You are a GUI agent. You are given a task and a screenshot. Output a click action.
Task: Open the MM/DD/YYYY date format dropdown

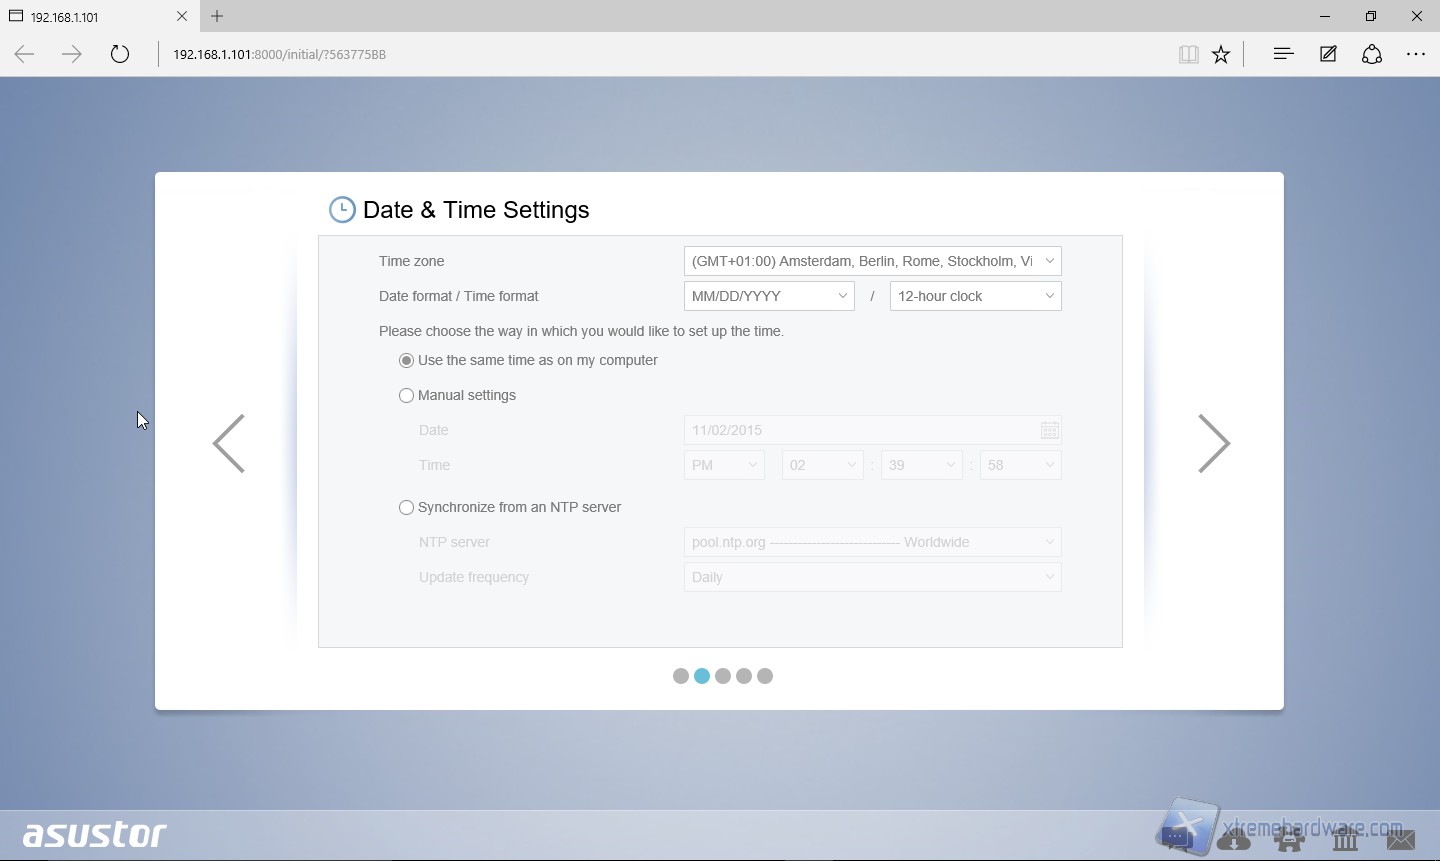tap(768, 296)
